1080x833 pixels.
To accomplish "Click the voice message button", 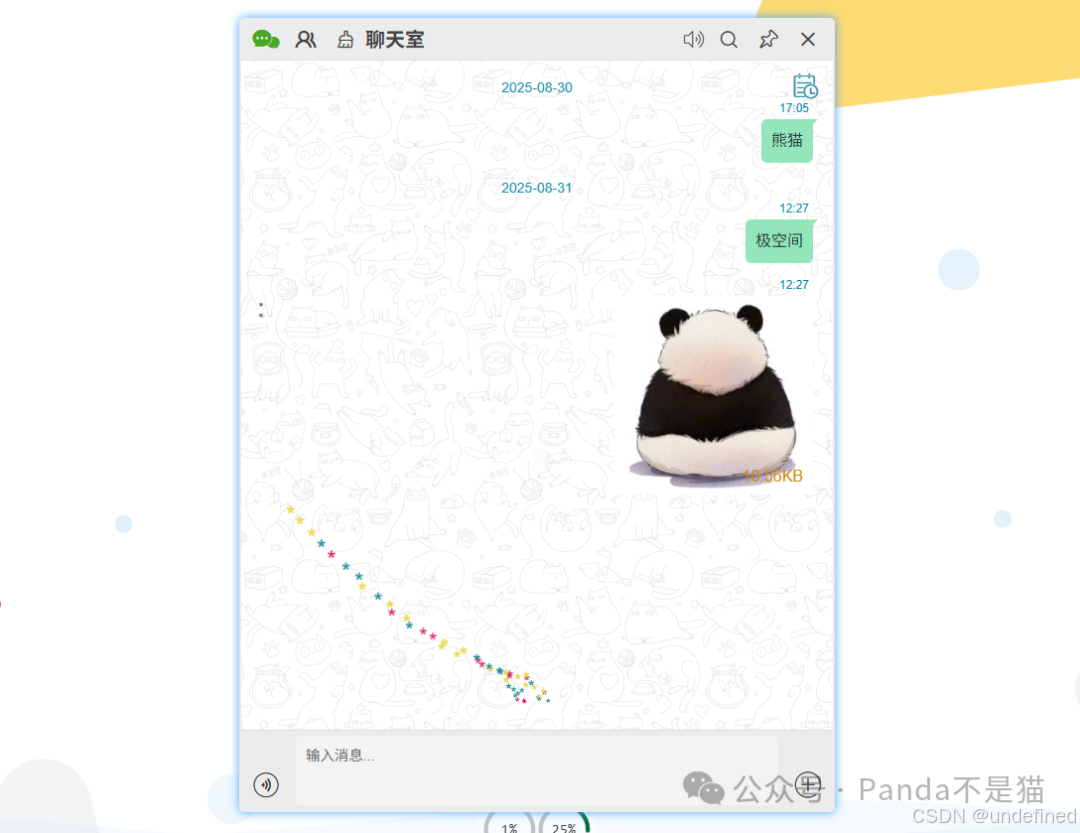I will (x=266, y=784).
